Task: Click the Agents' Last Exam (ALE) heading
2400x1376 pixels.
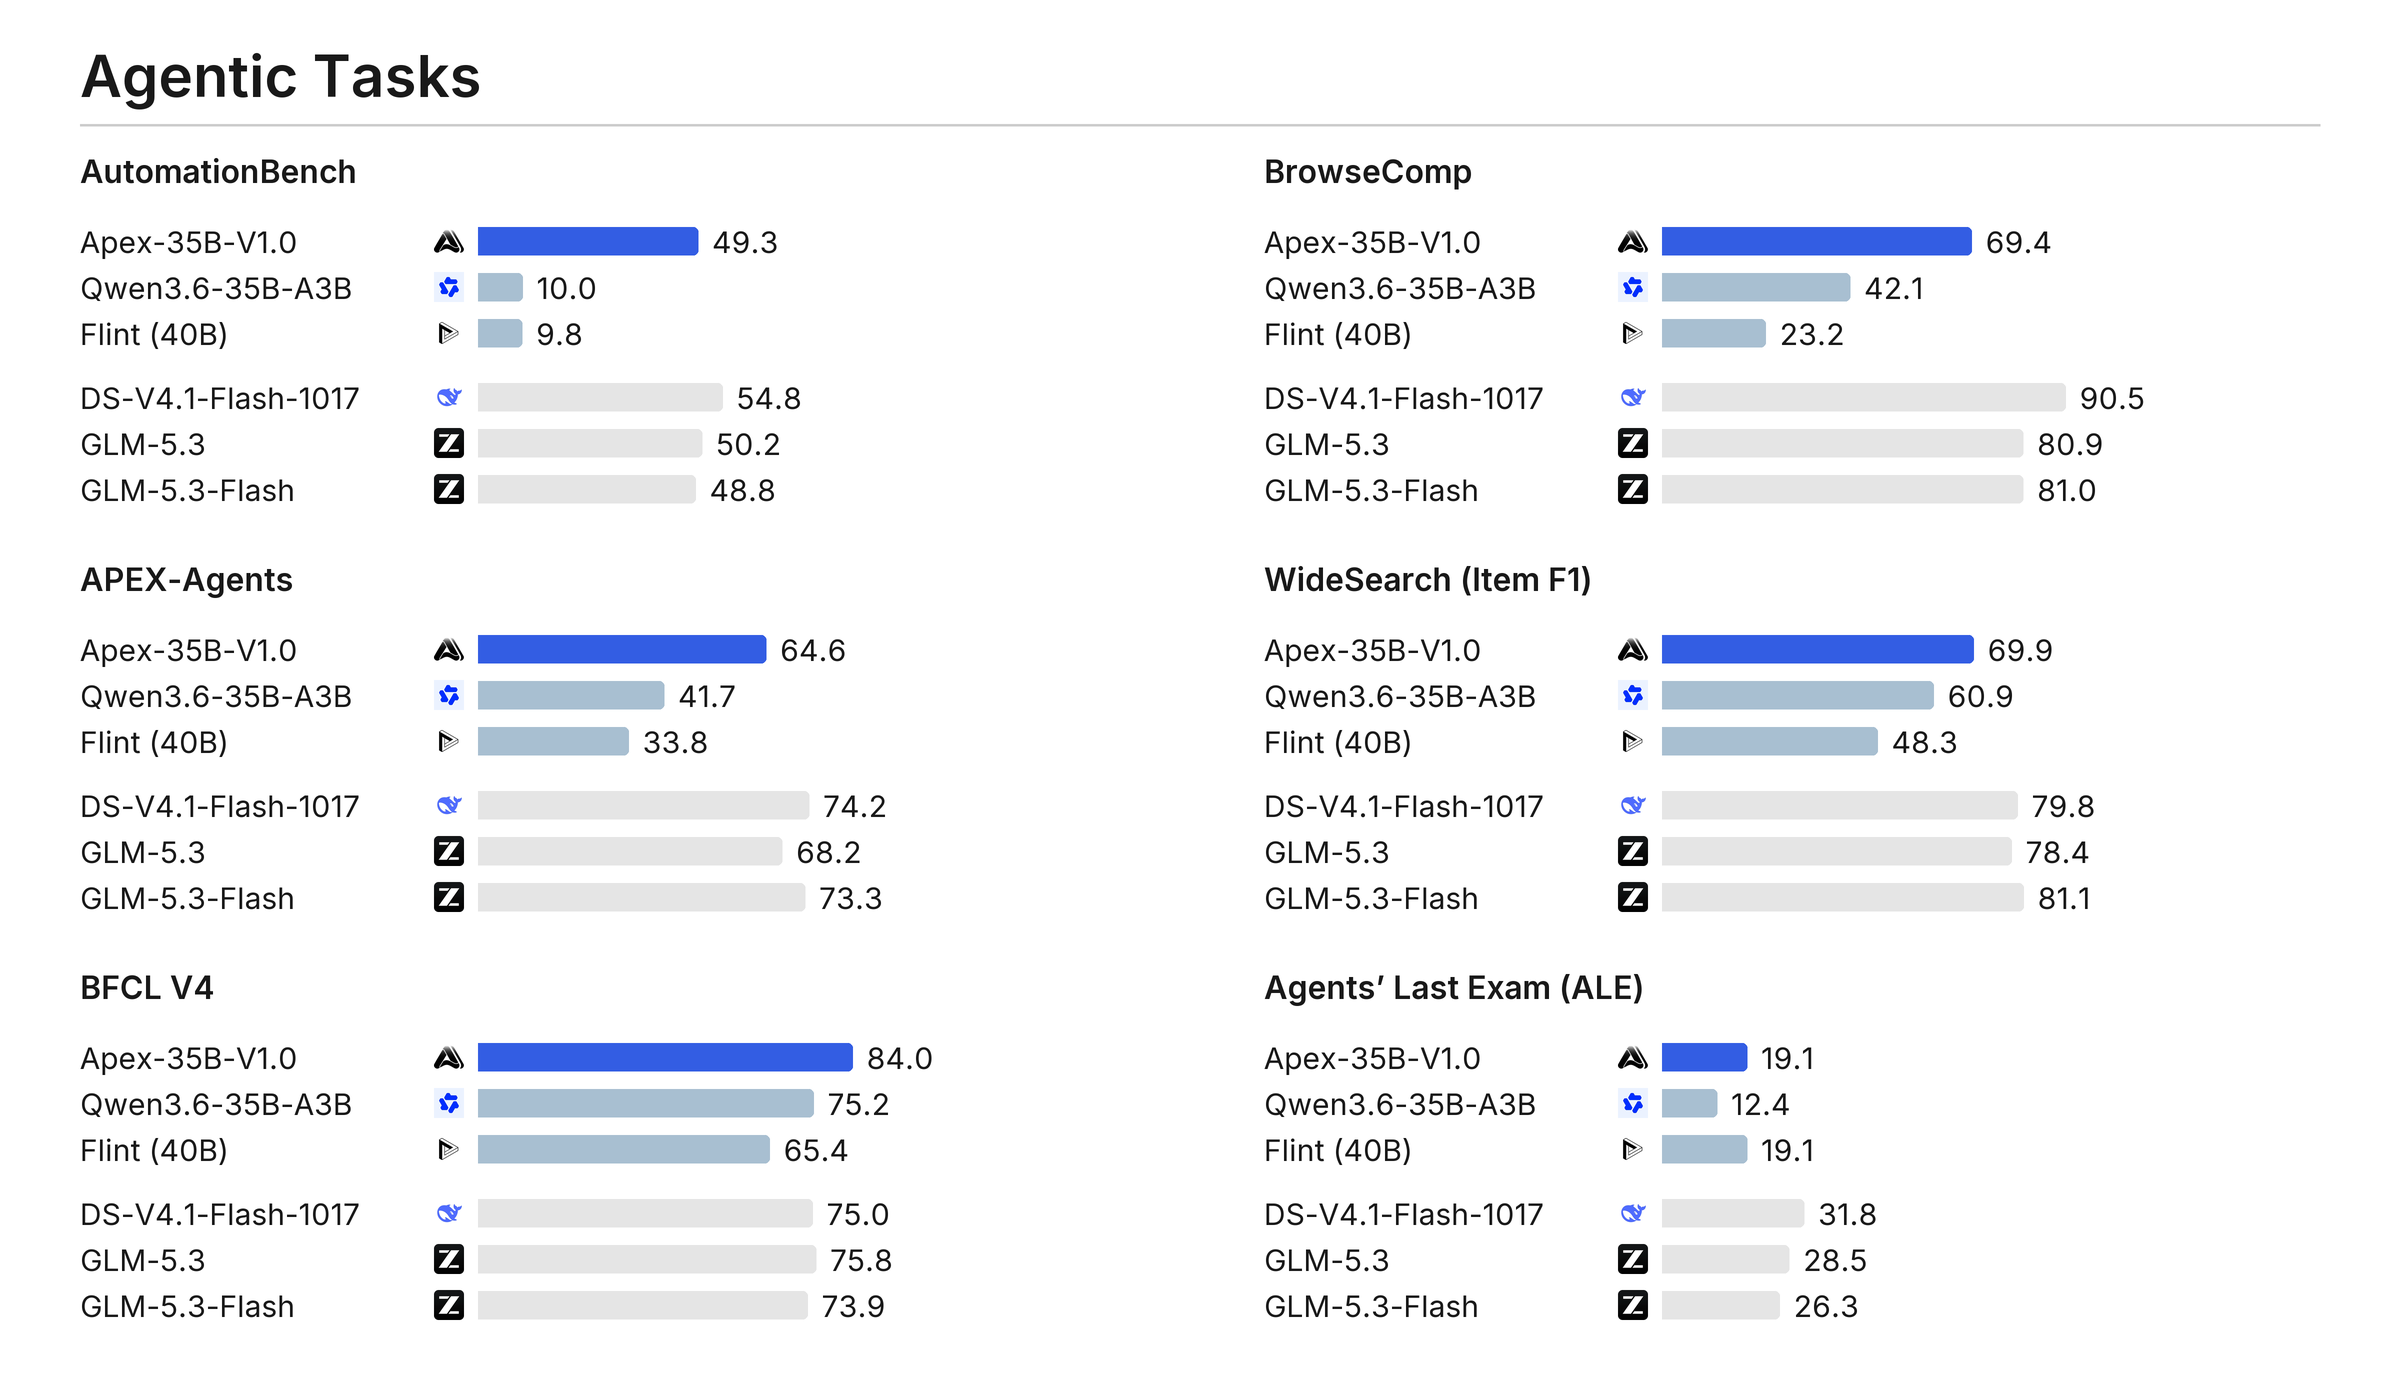Action: [x=1453, y=988]
